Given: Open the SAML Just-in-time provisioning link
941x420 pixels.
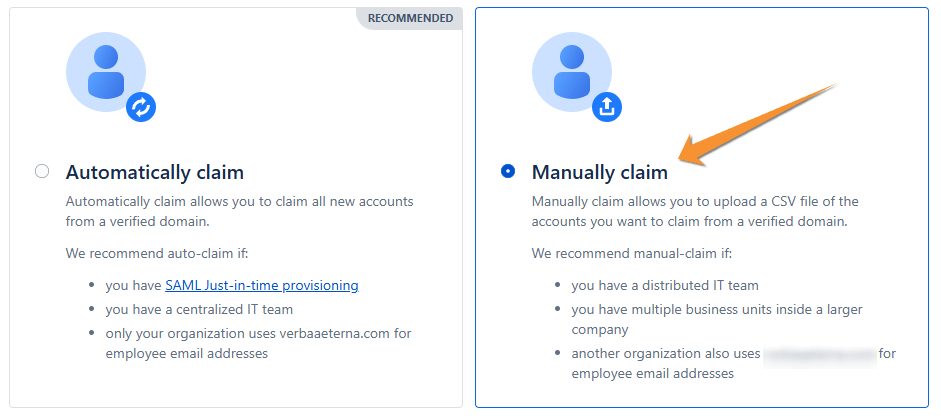Looking at the screenshot, I should 261,285.
